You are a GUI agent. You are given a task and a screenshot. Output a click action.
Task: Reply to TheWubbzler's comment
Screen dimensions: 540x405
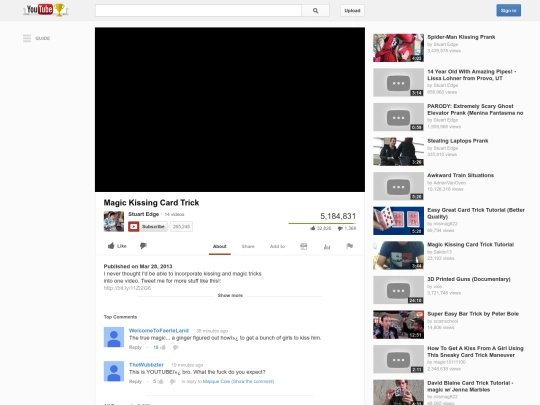click(135, 381)
